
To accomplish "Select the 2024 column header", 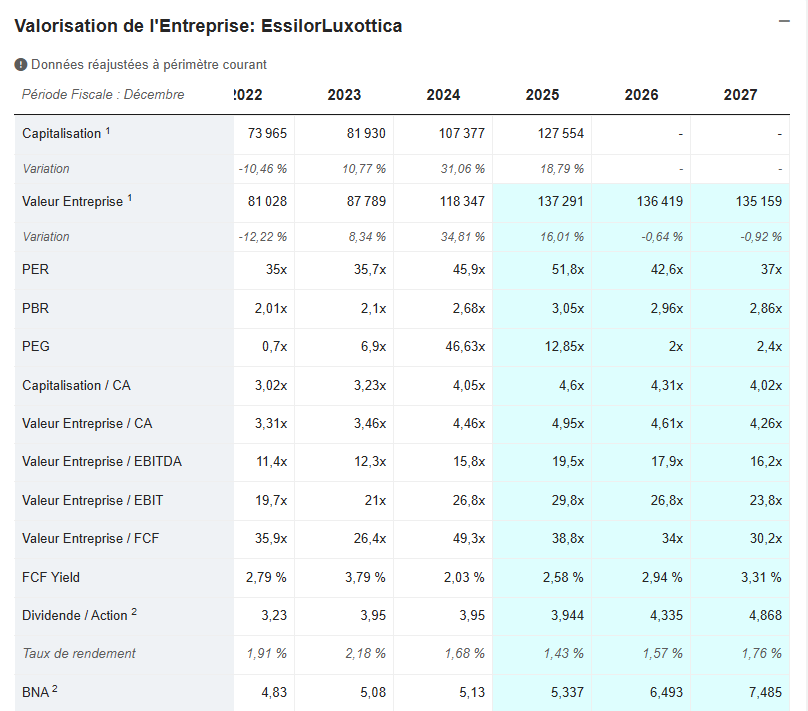I will click(x=443, y=95).
